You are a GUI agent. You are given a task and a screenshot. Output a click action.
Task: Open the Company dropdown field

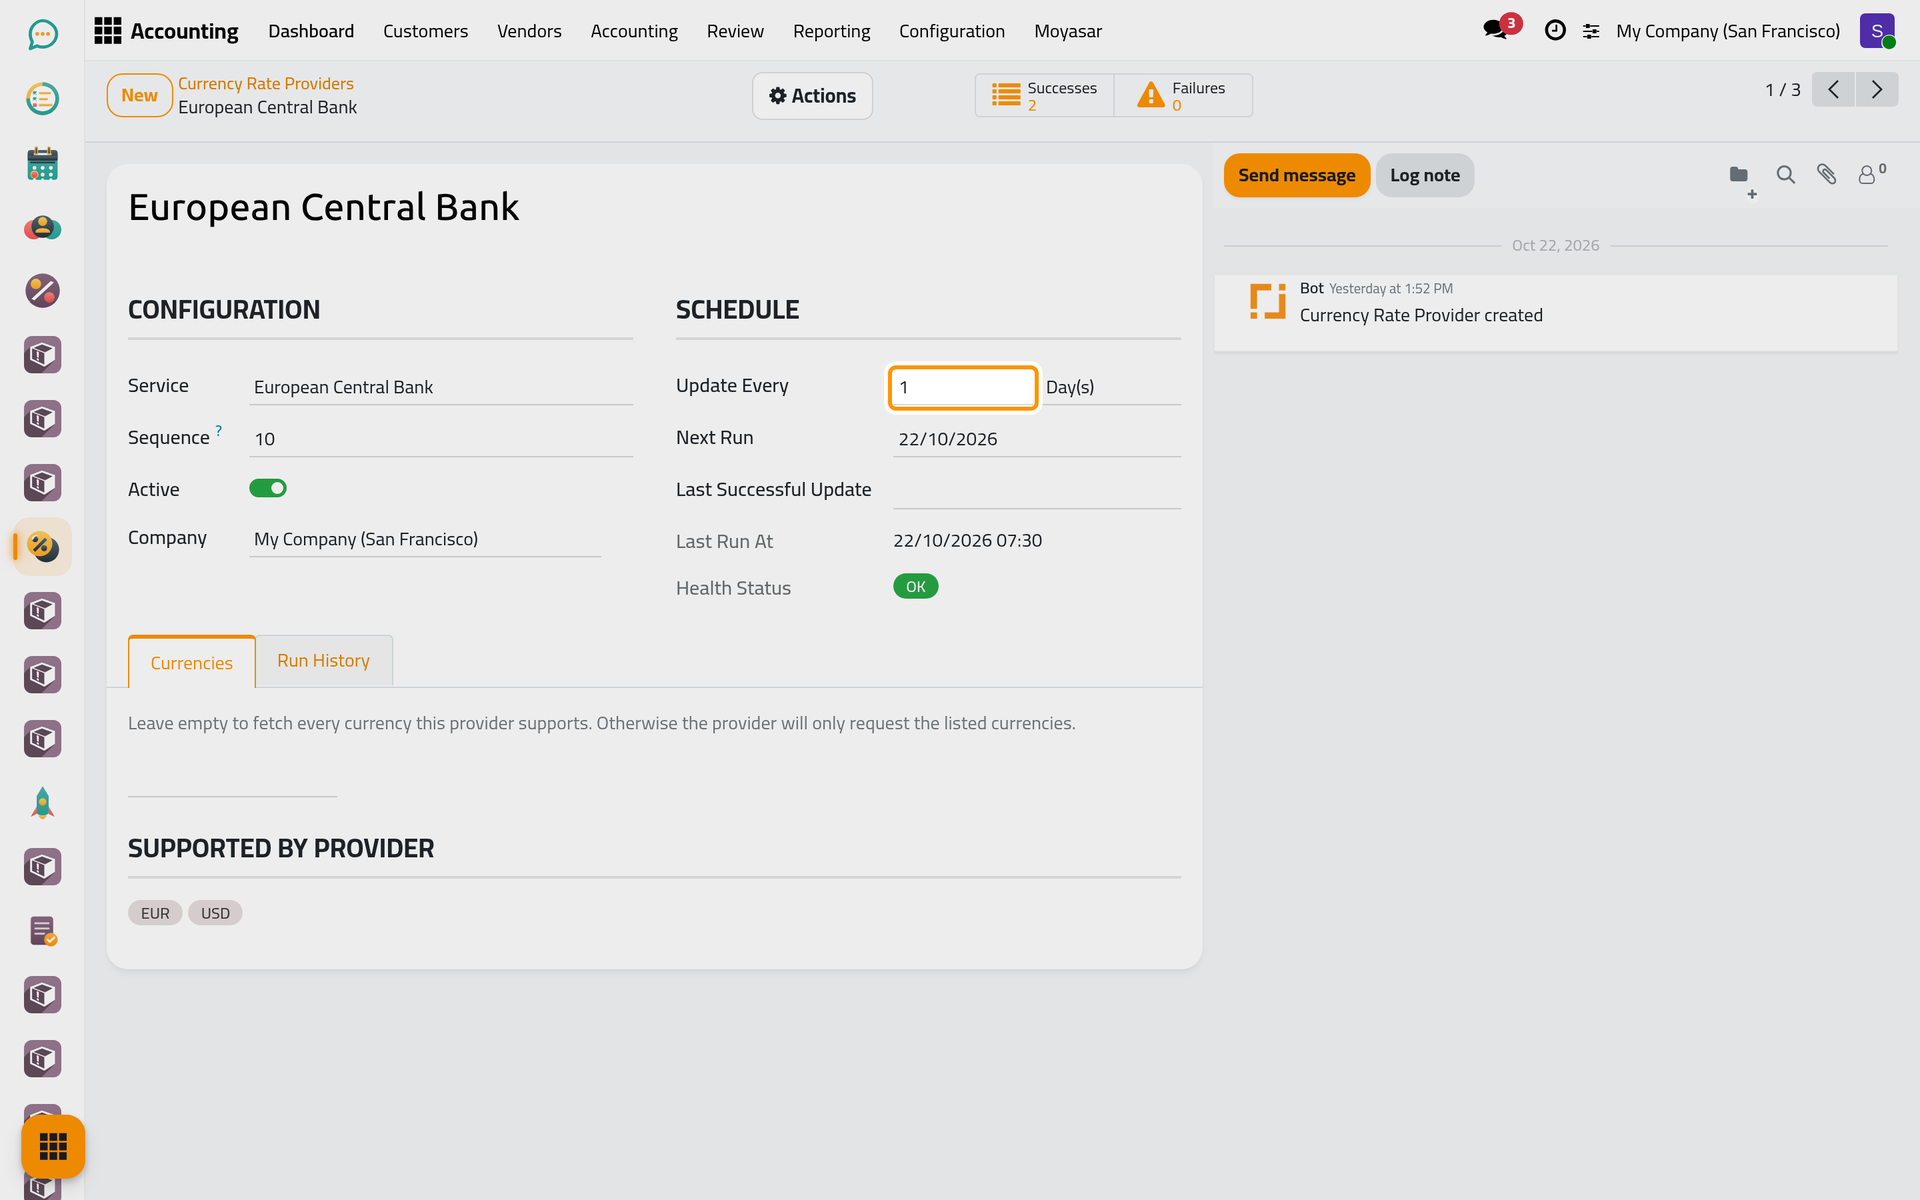point(425,539)
